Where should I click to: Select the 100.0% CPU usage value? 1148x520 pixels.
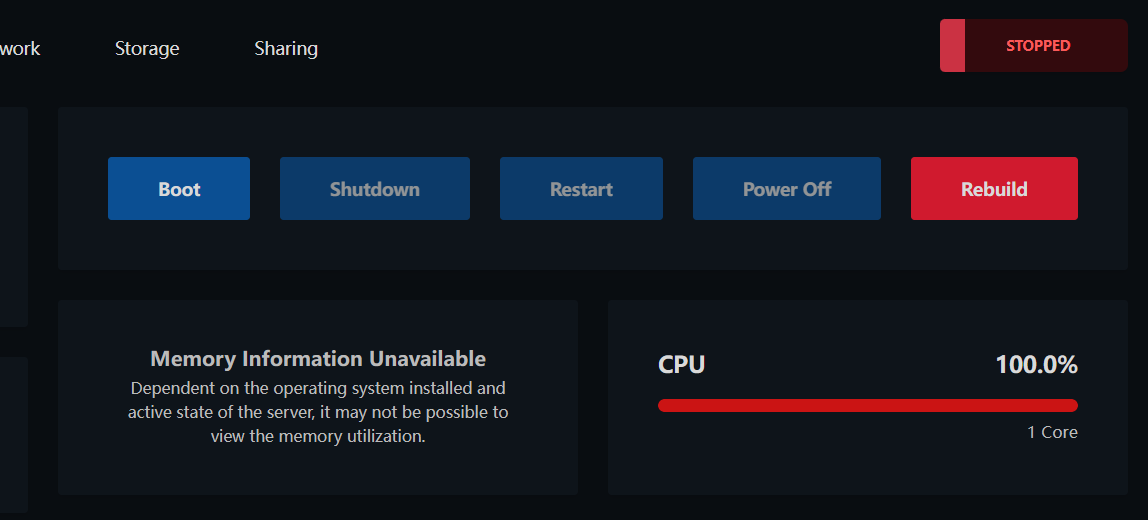pyautogui.click(x=1036, y=364)
